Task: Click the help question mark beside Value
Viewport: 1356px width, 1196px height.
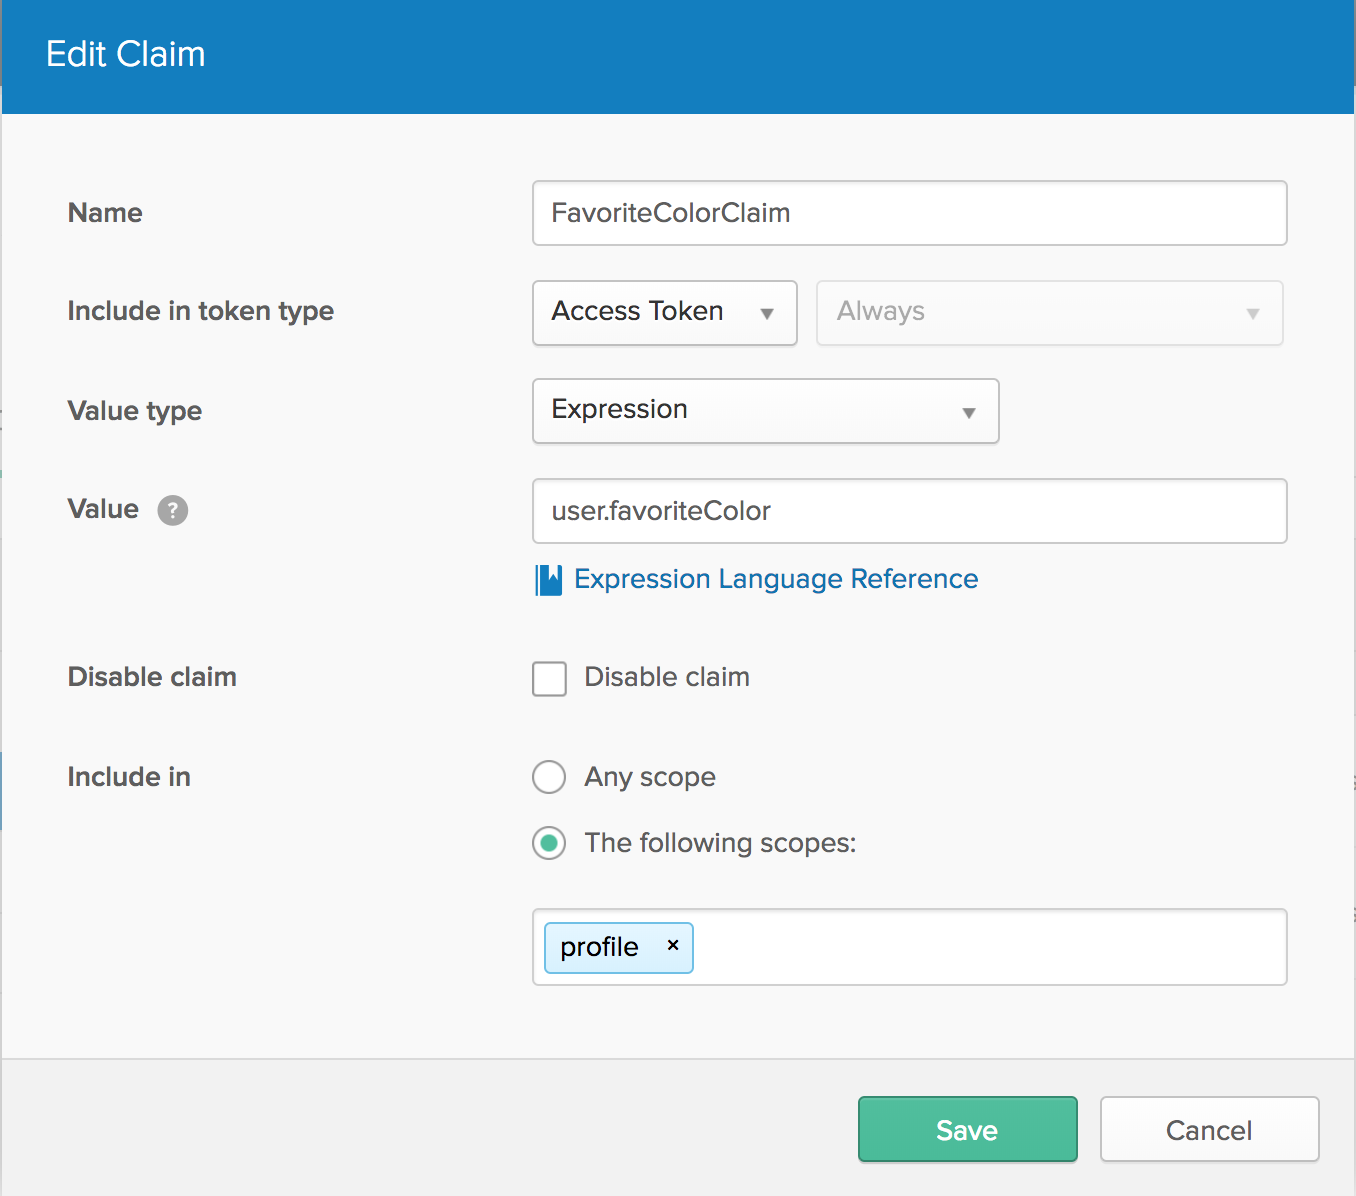Action: point(172,510)
